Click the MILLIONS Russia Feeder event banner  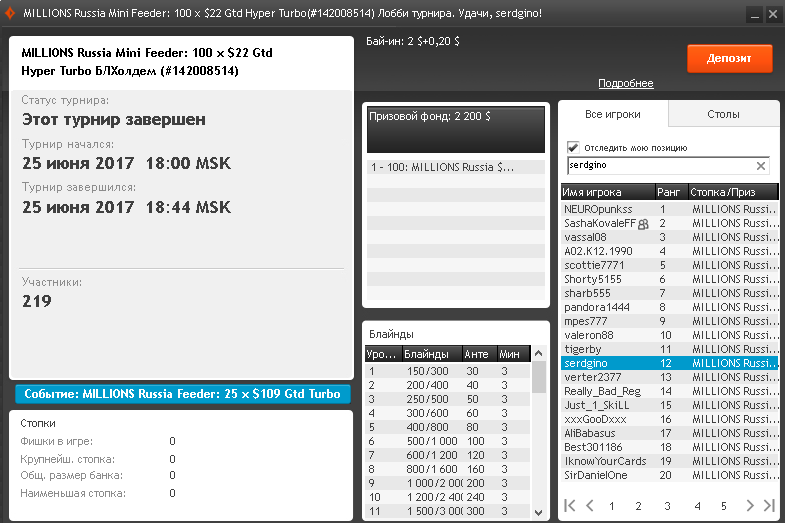point(183,394)
